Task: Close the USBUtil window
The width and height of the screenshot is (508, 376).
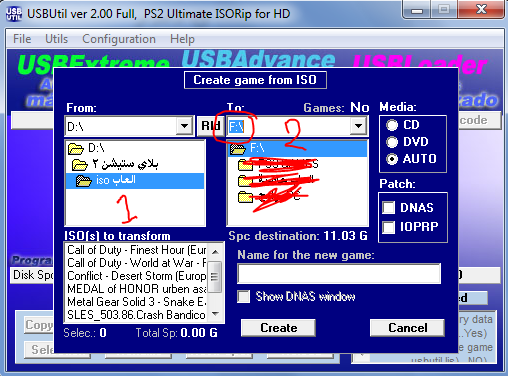Action: 481,10
